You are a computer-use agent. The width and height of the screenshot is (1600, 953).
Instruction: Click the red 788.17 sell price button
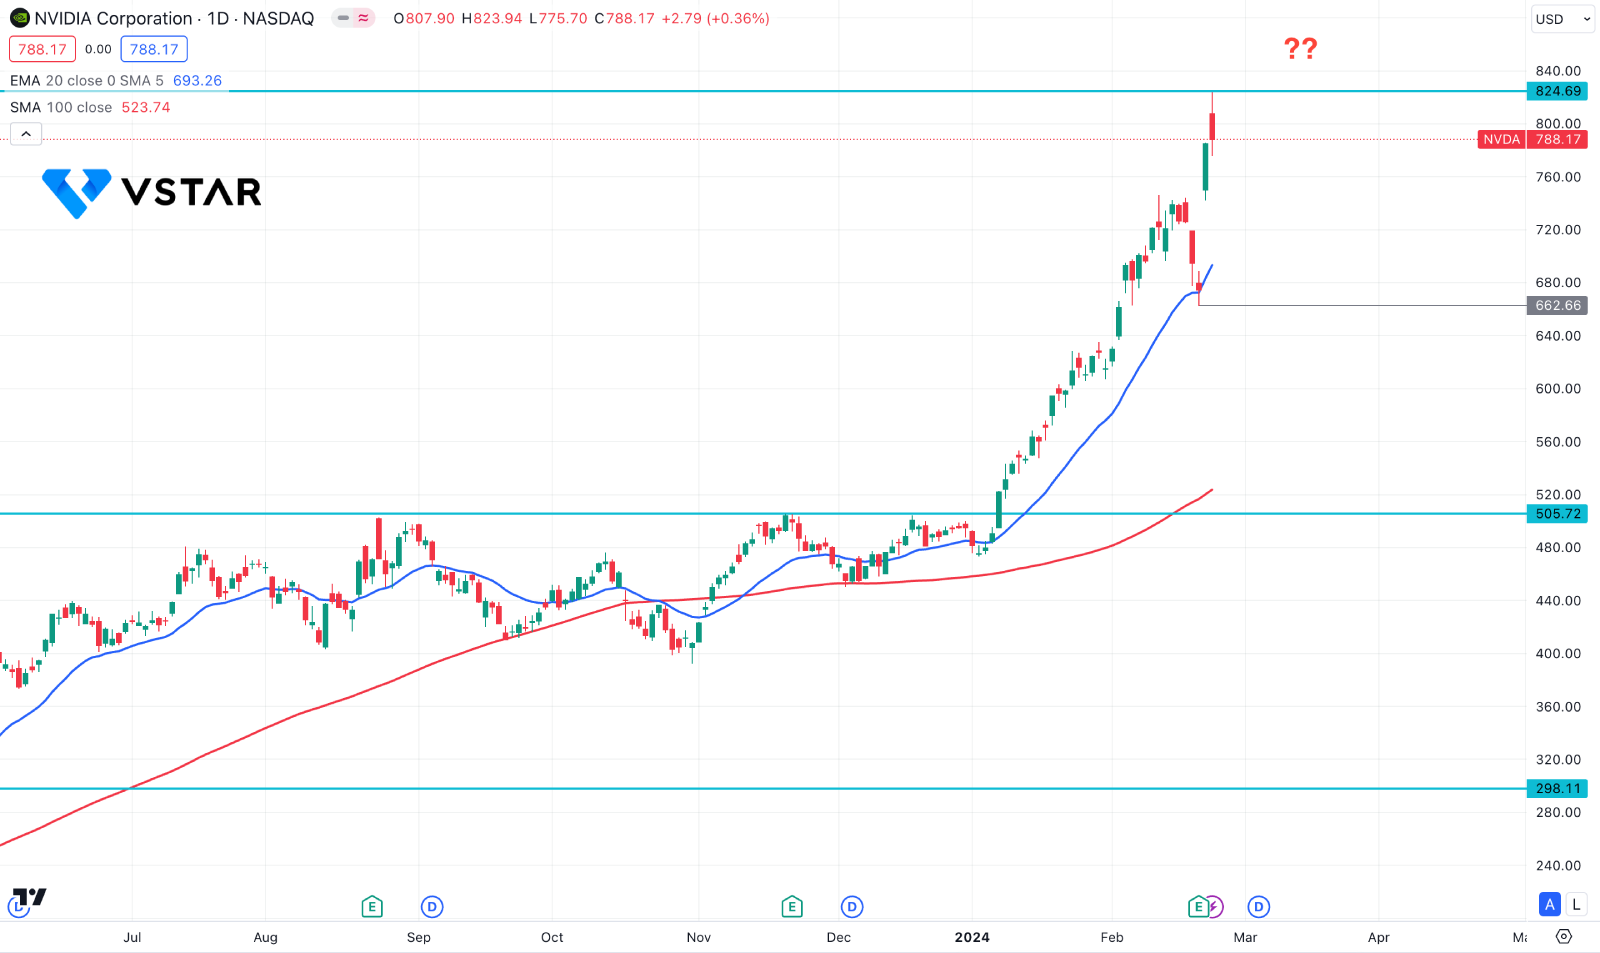click(42, 49)
